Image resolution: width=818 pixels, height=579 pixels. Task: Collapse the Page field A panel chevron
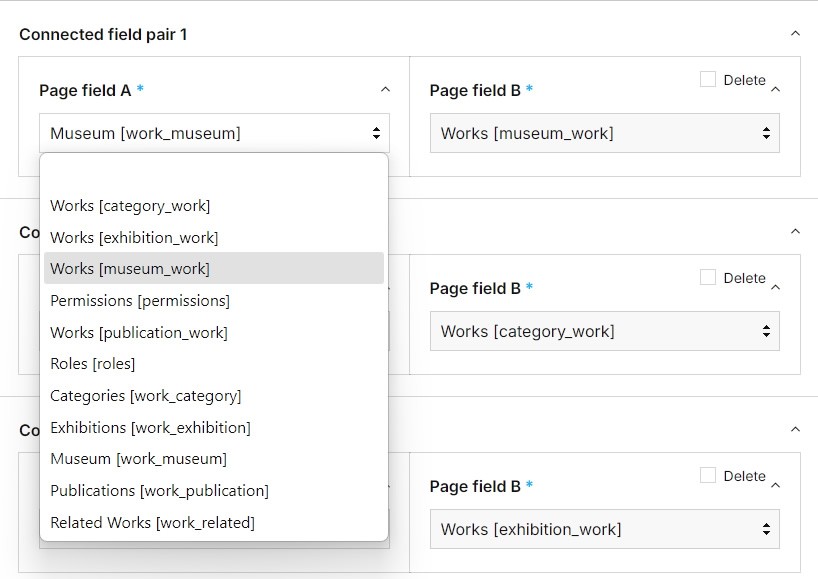coord(385,90)
